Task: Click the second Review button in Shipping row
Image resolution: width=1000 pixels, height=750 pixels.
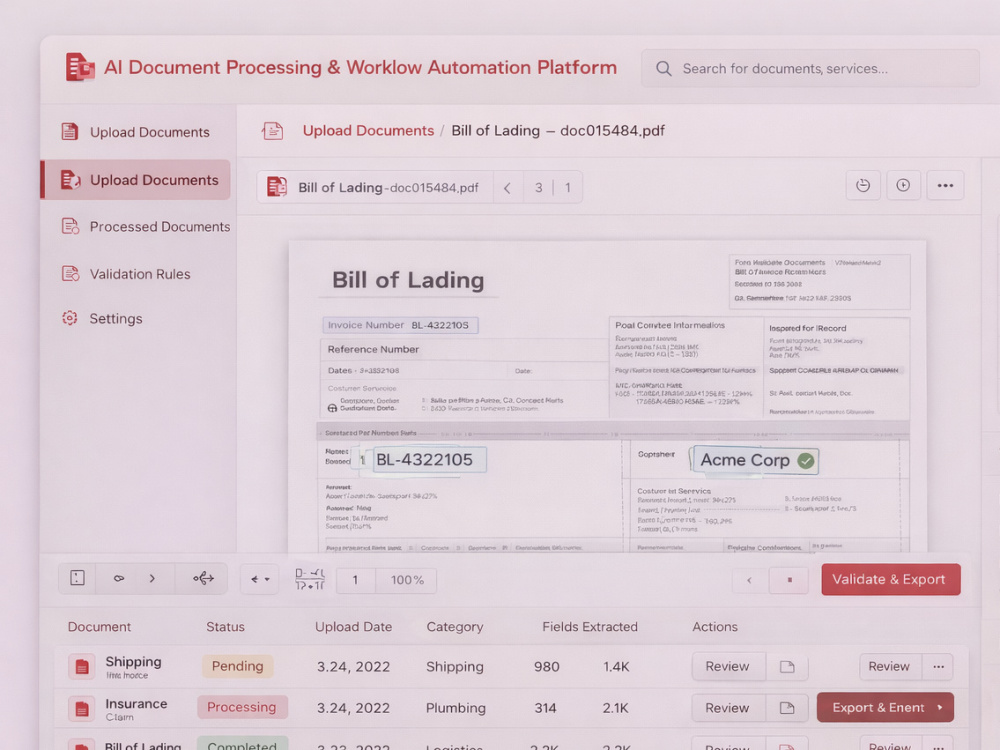Action: 889,666
